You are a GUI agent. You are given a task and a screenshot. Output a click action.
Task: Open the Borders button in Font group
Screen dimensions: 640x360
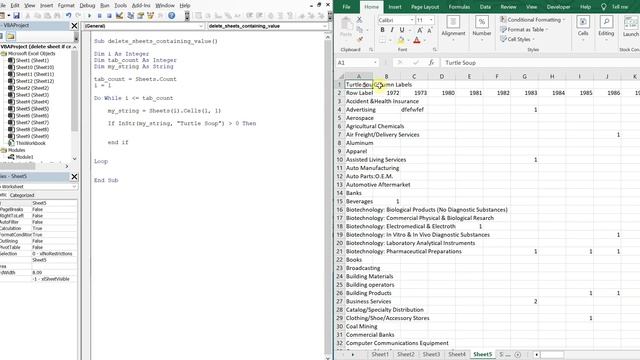point(382,40)
